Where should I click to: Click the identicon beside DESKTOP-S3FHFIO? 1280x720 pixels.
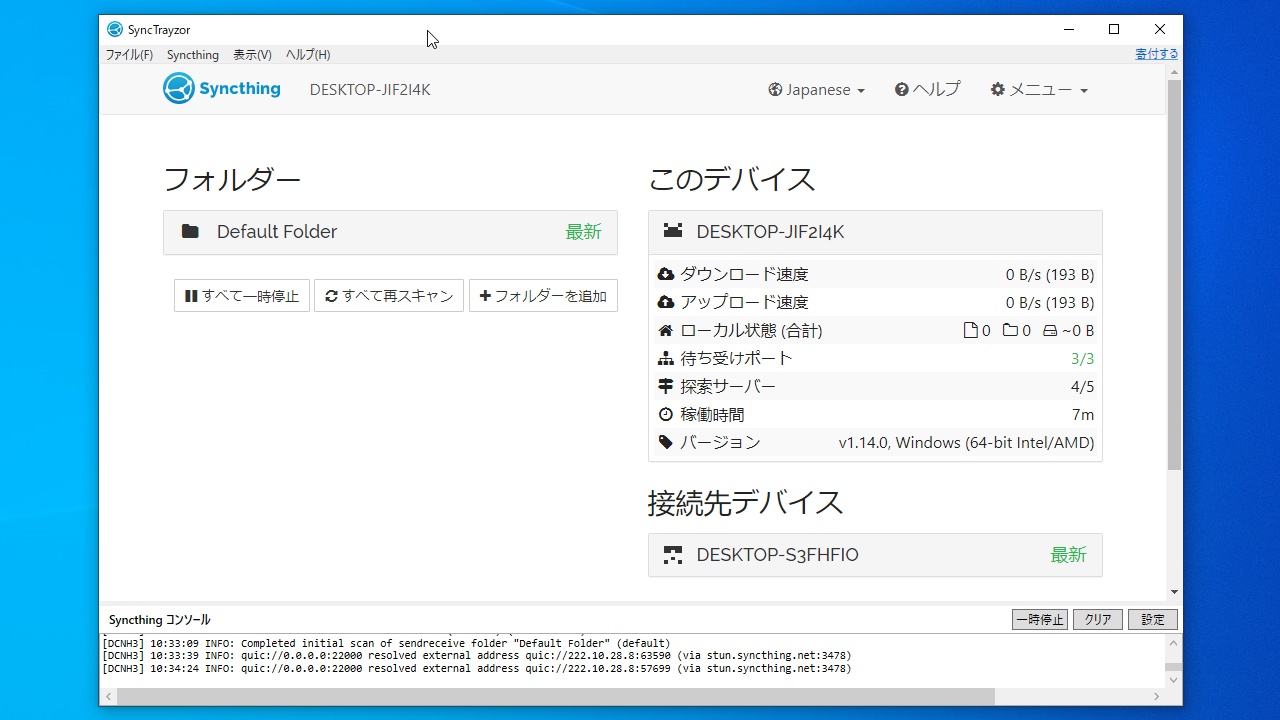[x=673, y=555]
